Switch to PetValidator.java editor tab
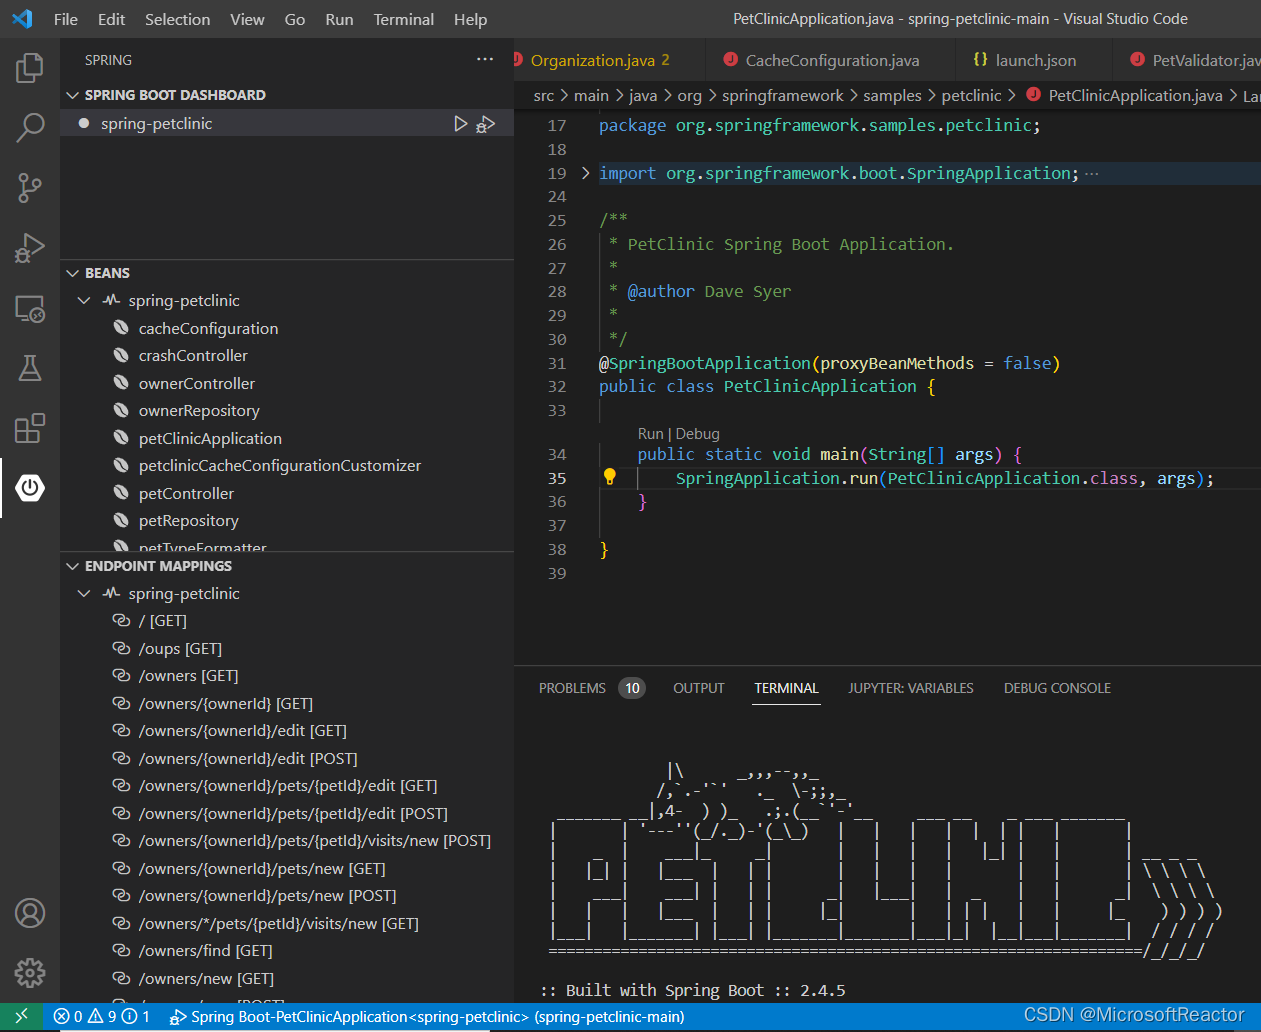The width and height of the screenshot is (1261, 1032). [x=1187, y=60]
